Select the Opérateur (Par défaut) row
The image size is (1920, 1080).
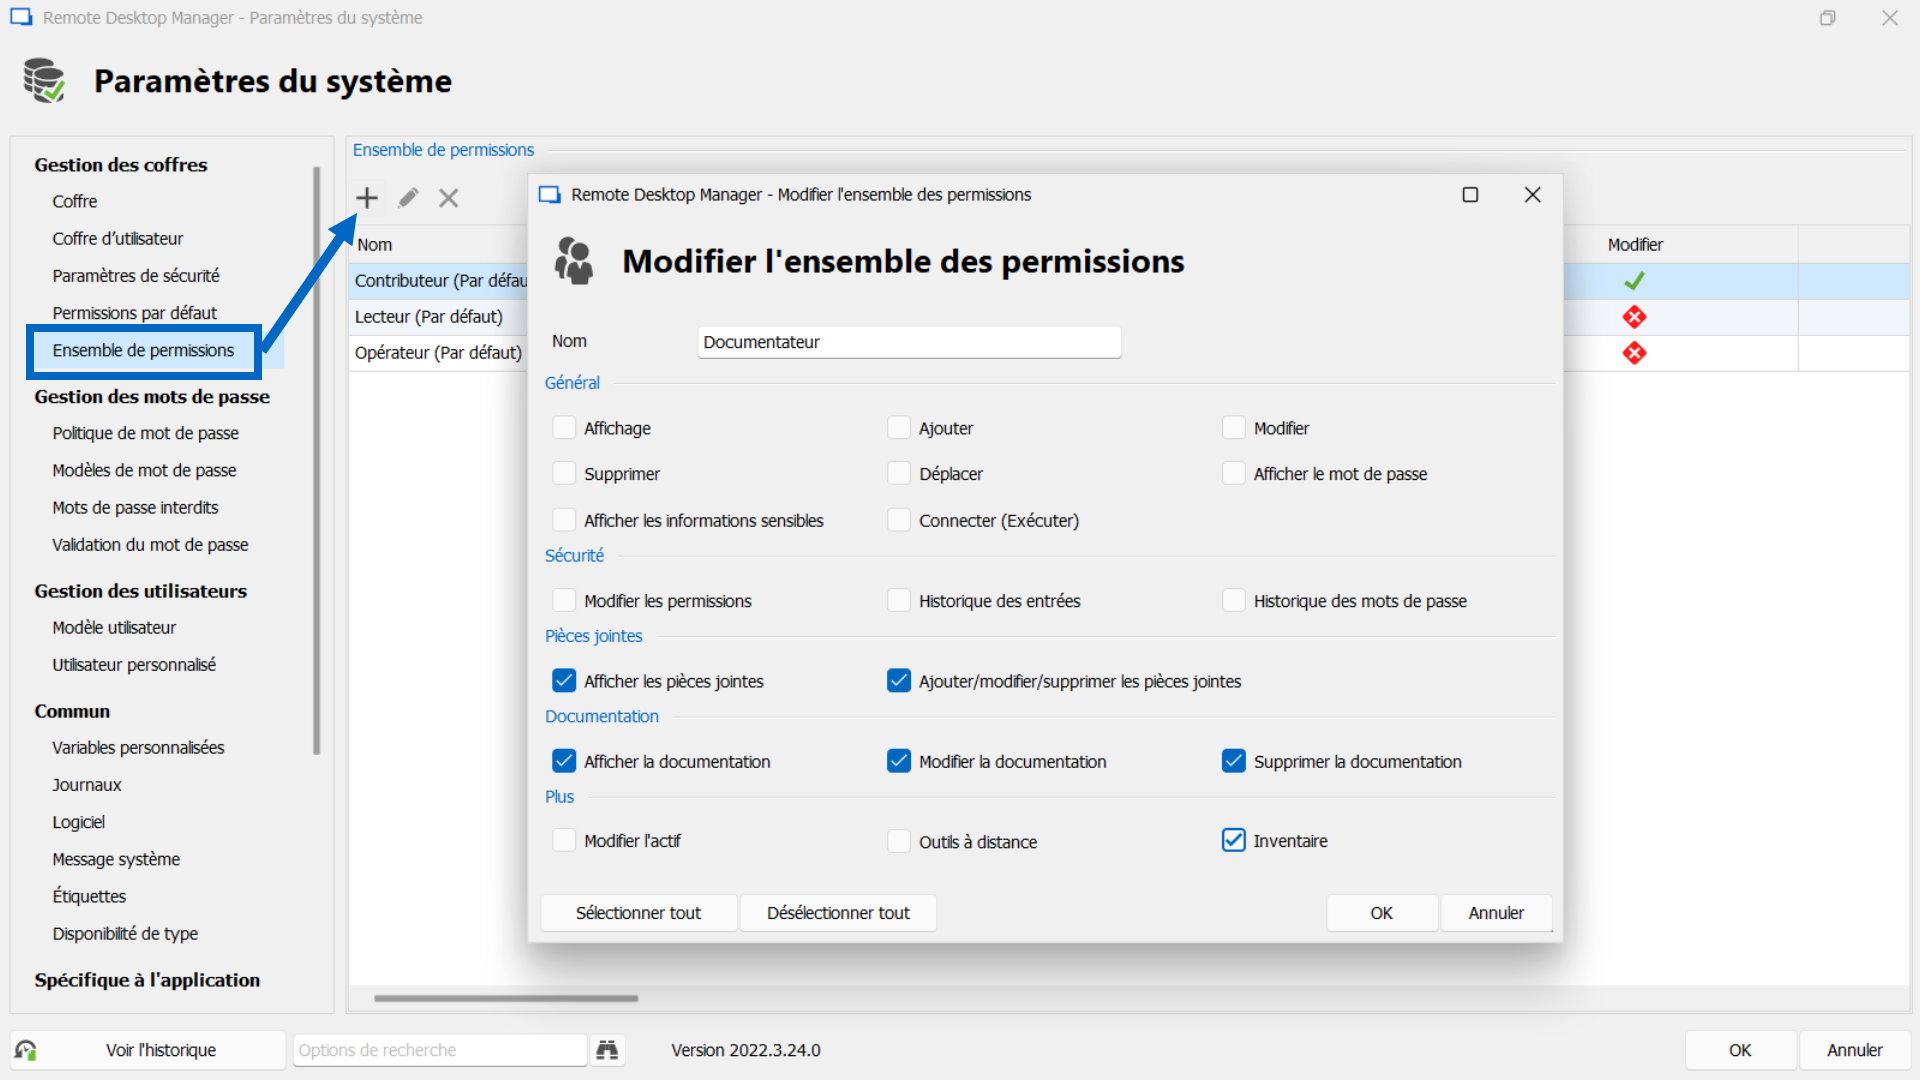click(x=438, y=352)
